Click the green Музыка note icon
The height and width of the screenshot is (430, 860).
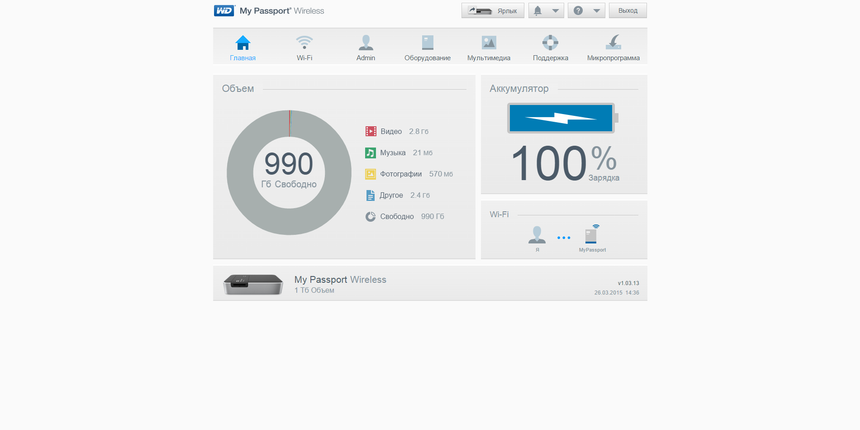[371, 152]
